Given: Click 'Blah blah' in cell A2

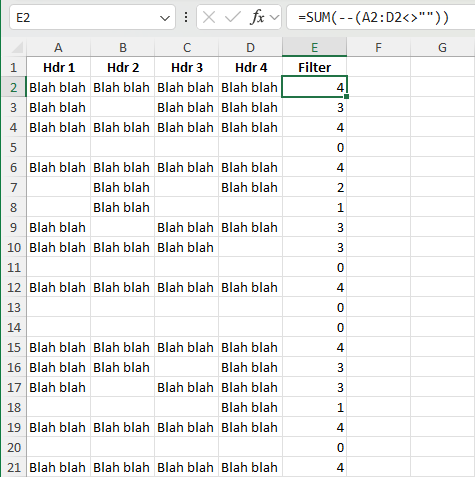Looking at the screenshot, I should 57,87.
